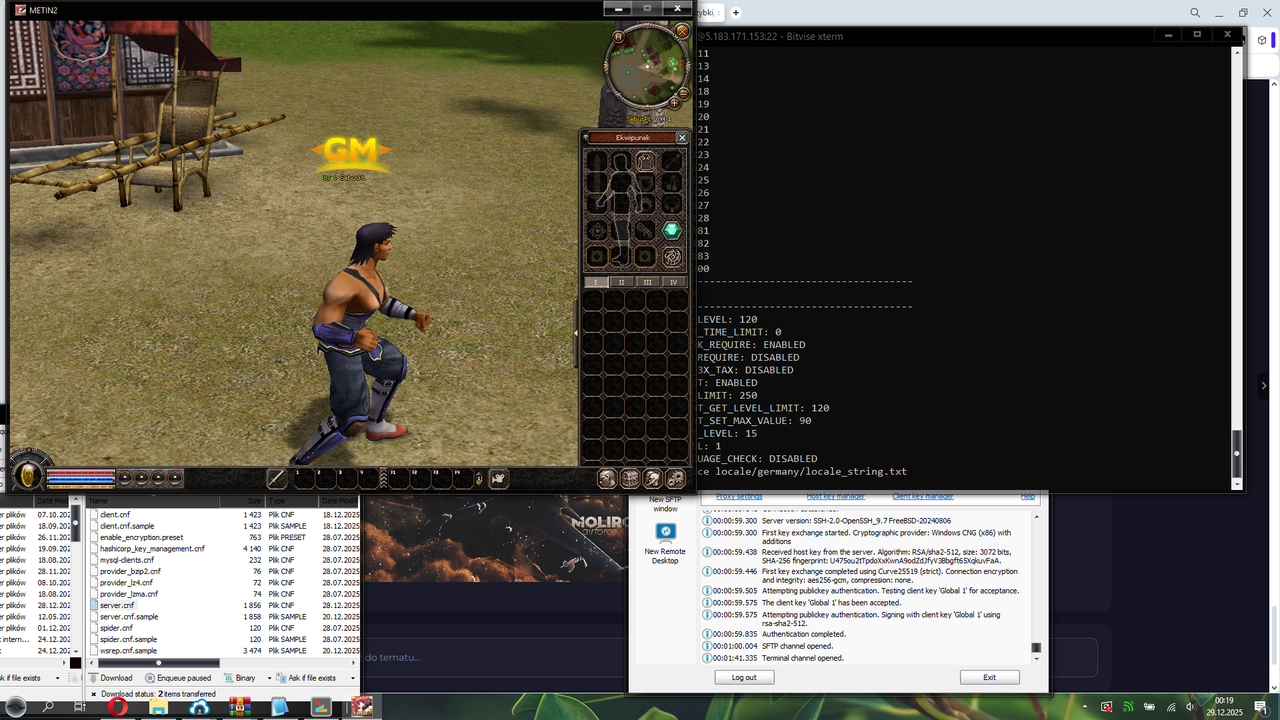Toggle the camera mode icon in game bar
Viewport: 1280px width, 720px height.
[498, 479]
